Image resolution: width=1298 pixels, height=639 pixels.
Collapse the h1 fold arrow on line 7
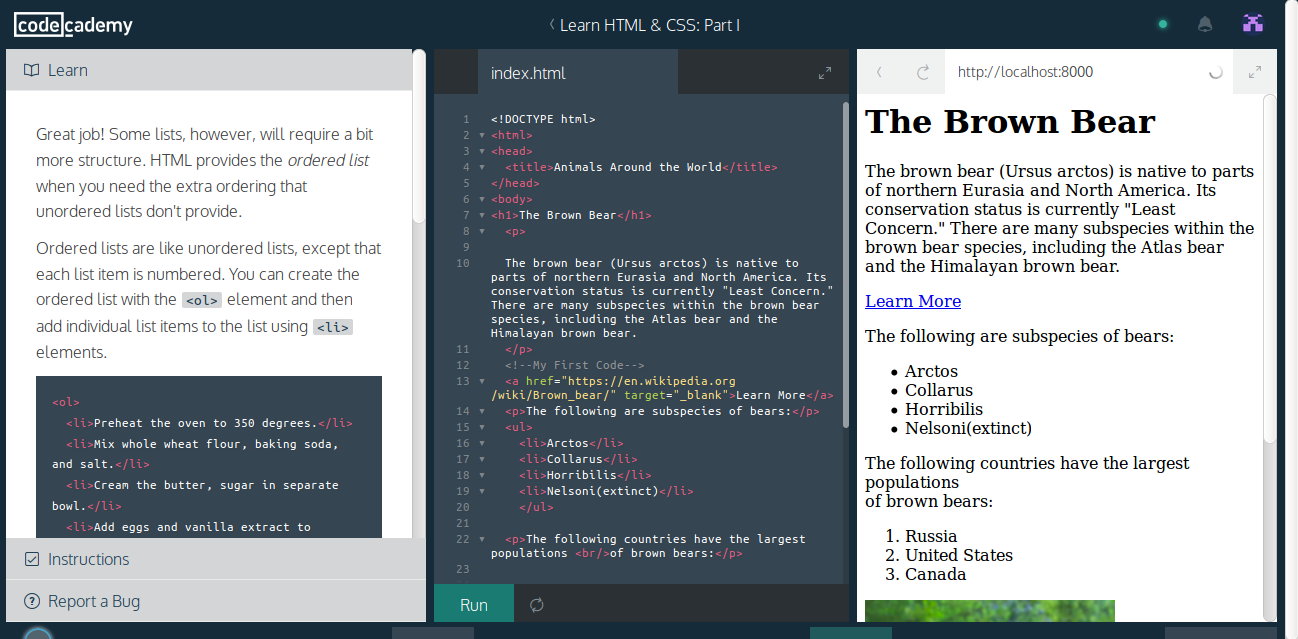coord(482,215)
